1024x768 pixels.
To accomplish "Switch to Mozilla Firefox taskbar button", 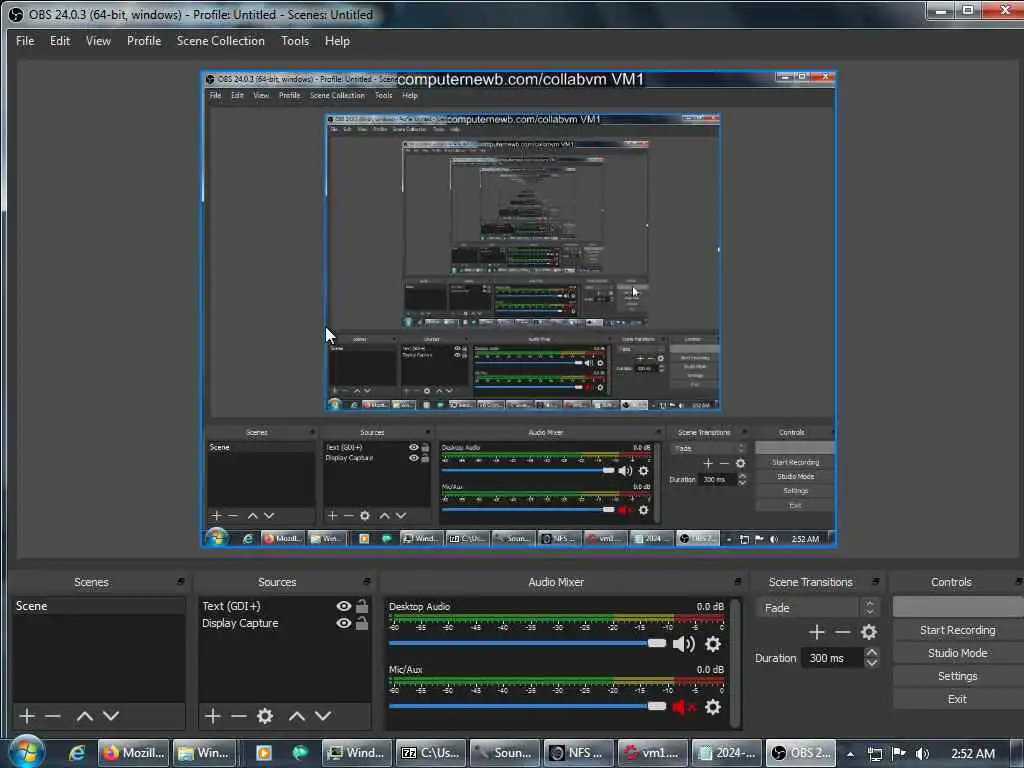I will coord(133,753).
